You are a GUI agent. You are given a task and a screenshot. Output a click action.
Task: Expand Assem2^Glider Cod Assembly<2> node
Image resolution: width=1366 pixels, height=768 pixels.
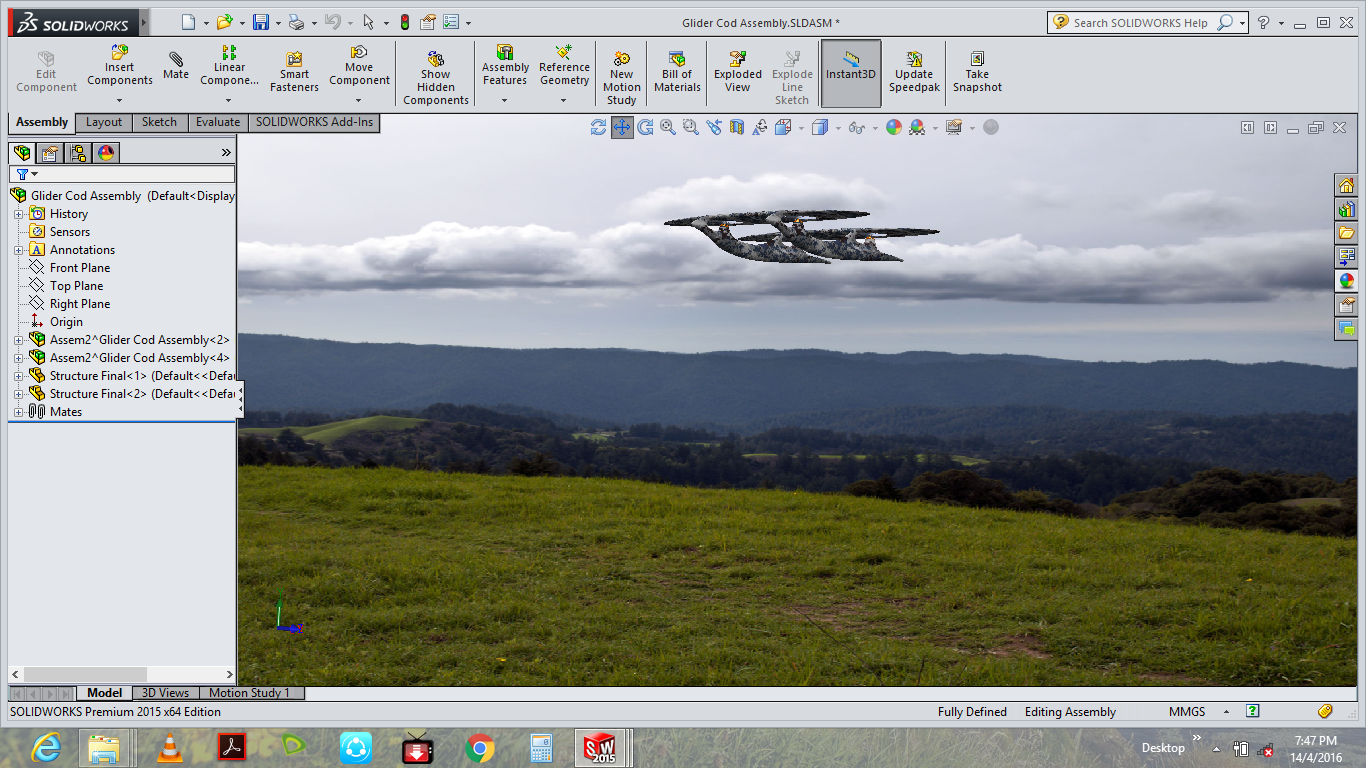(18, 340)
